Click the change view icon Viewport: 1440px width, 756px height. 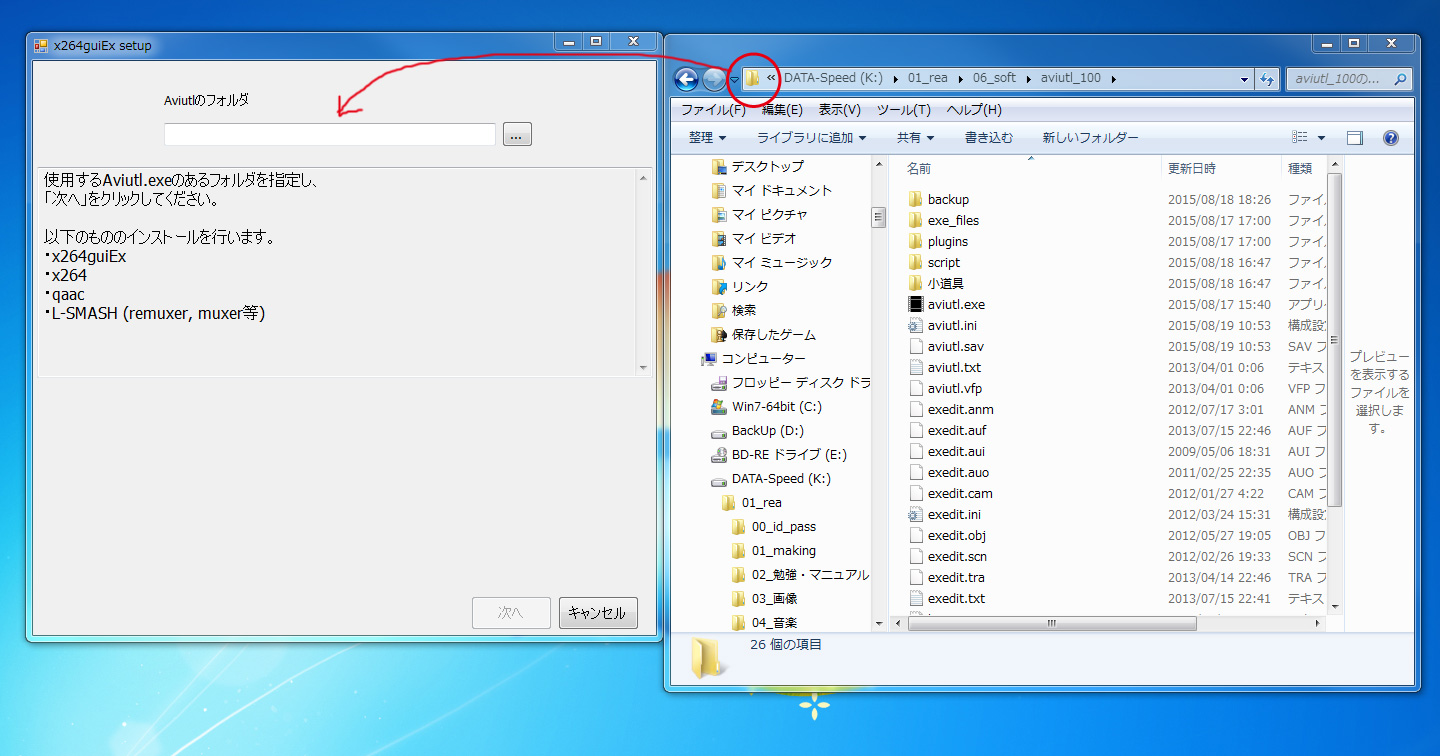click(x=1300, y=138)
